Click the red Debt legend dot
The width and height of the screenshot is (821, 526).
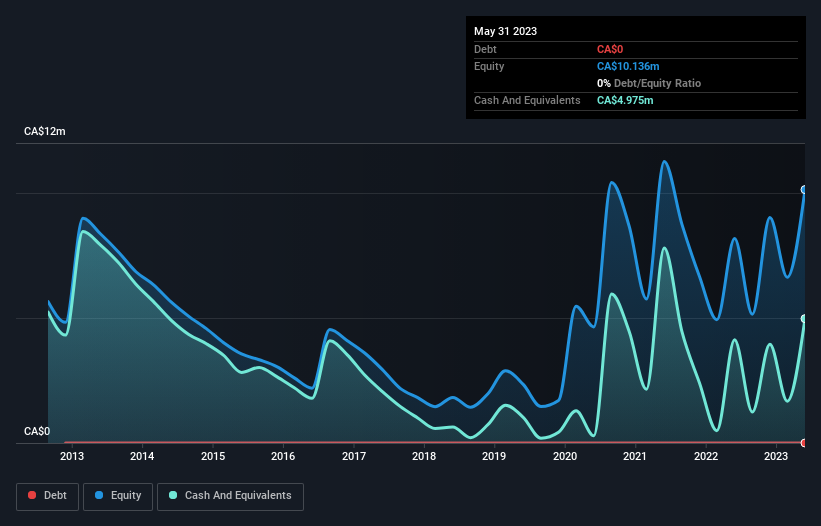(32, 495)
